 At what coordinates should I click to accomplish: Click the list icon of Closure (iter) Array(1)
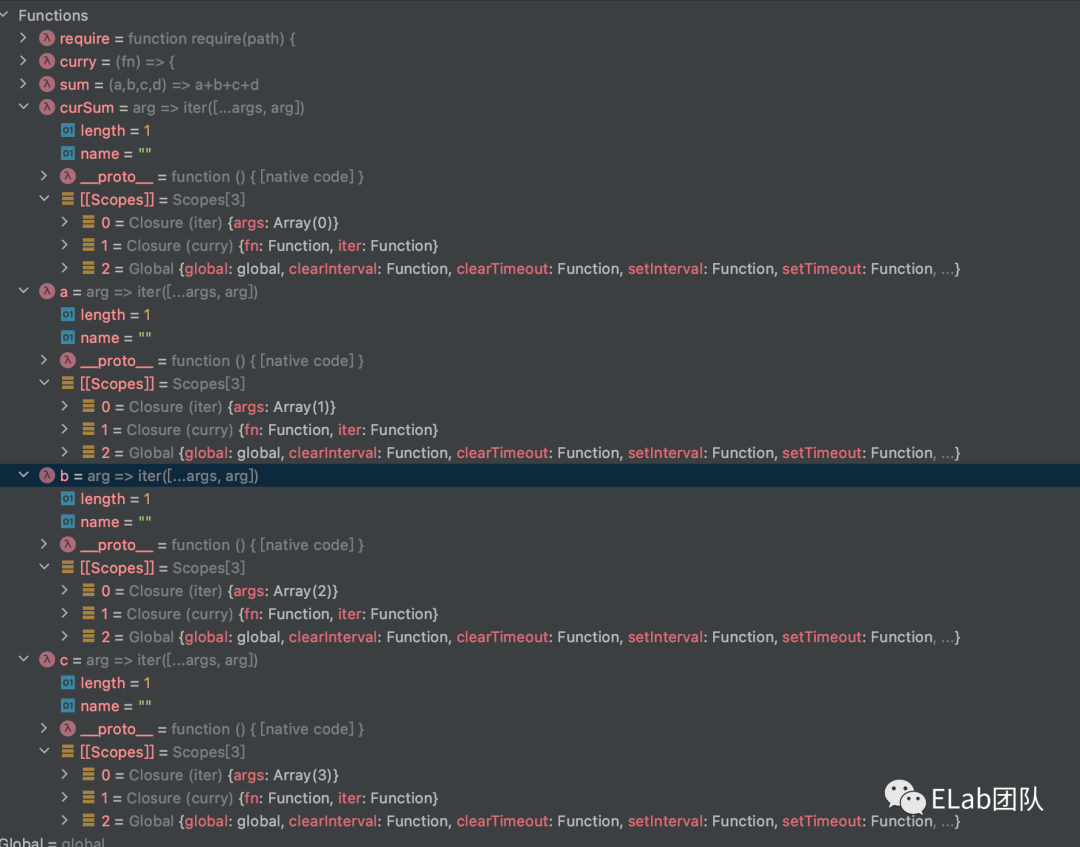(88, 406)
